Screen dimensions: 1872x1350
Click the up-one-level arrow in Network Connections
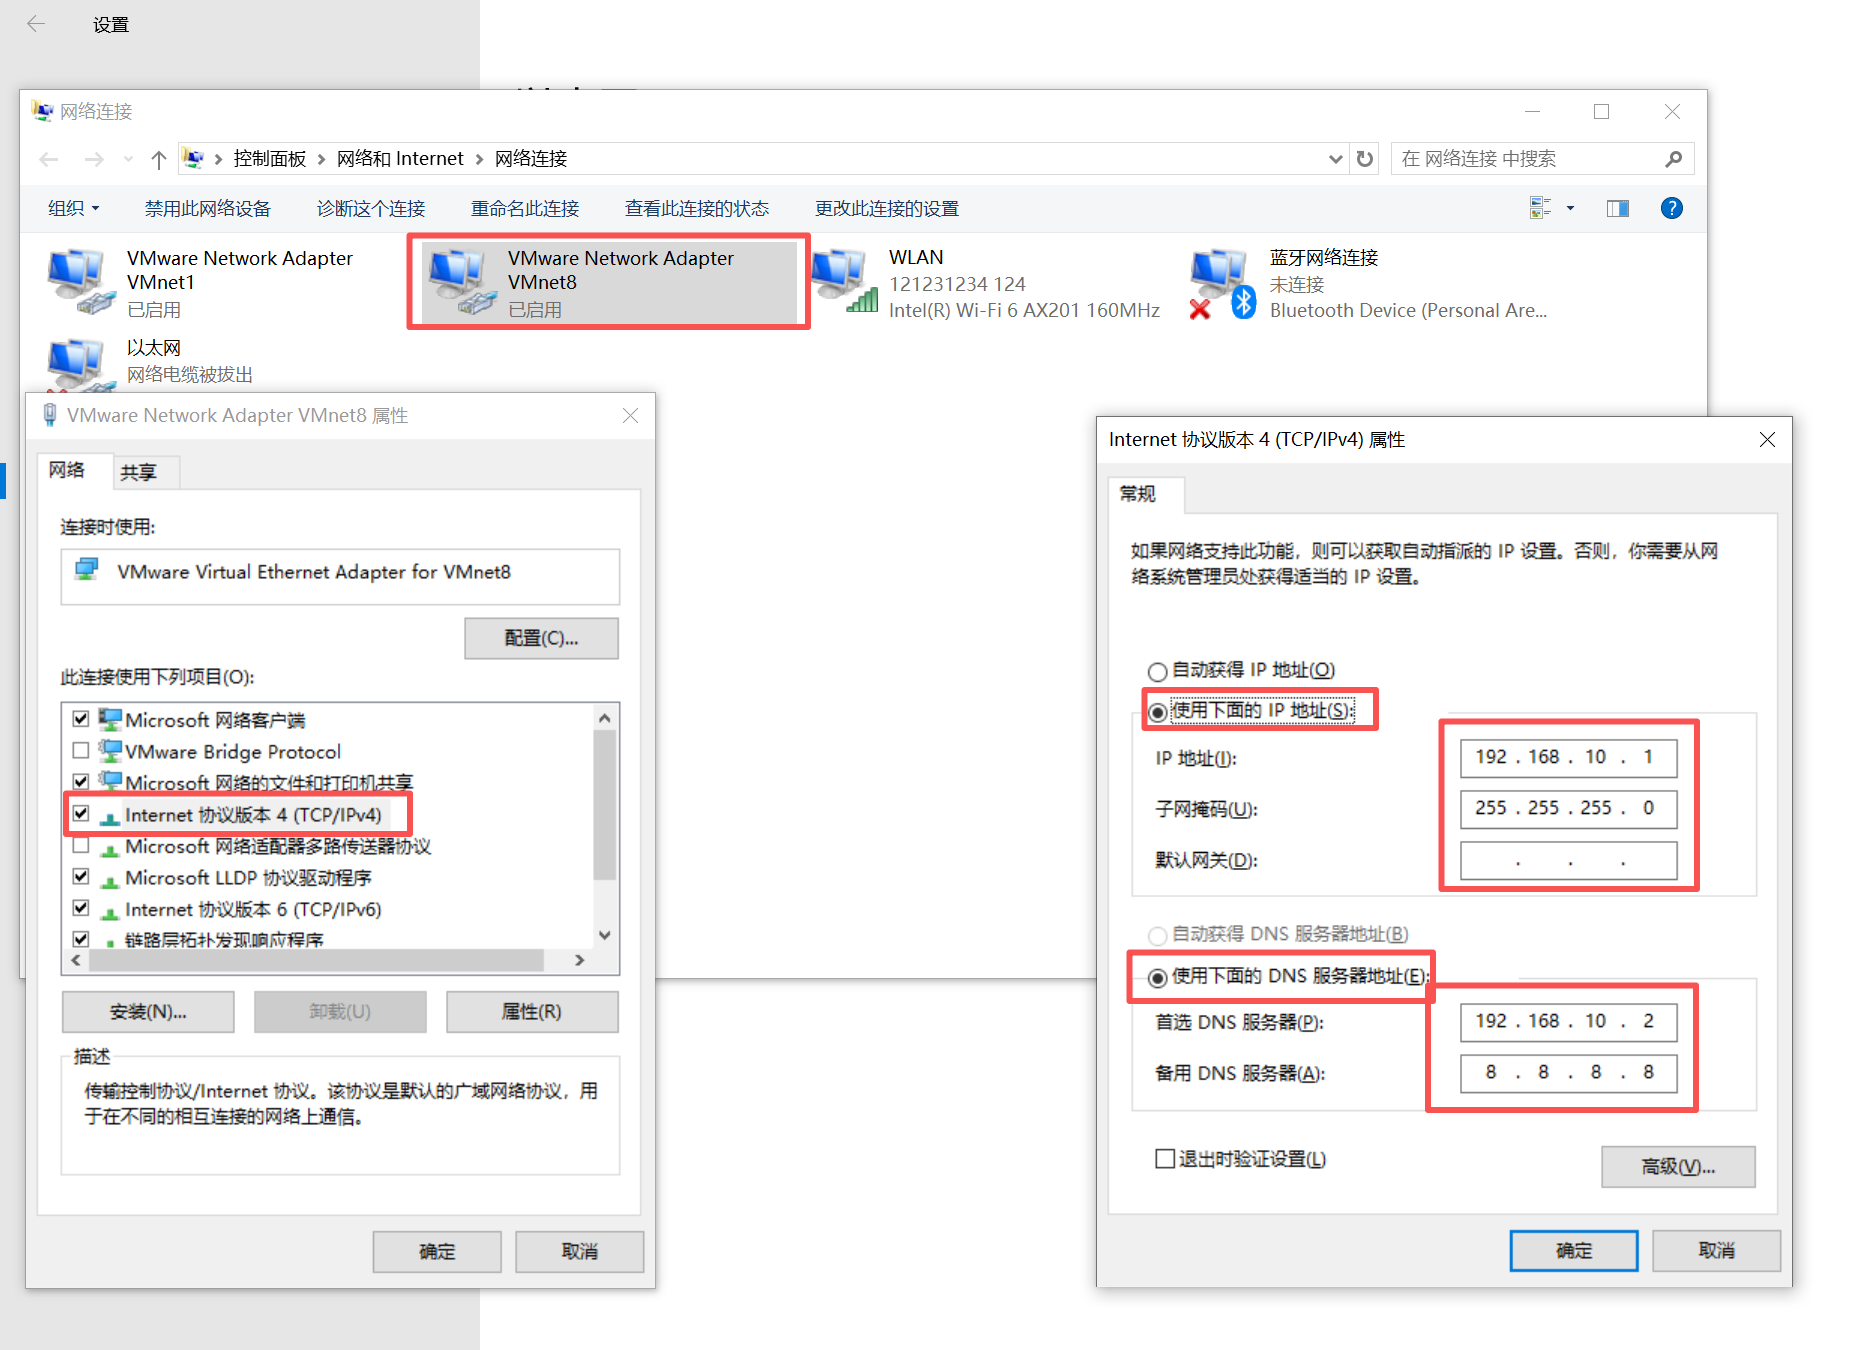point(158,159)
